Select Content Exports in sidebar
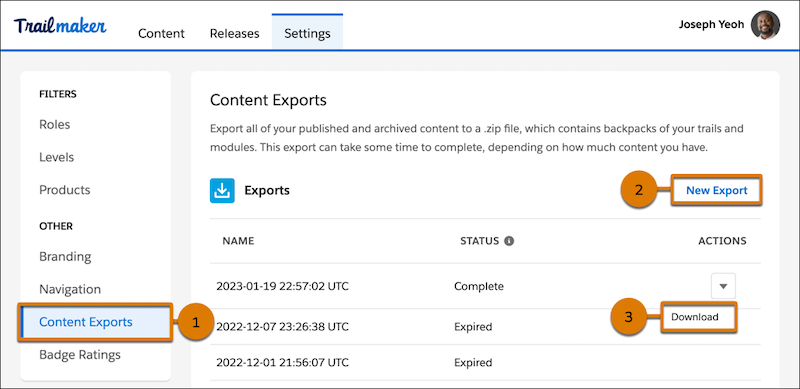 (95, 322)
